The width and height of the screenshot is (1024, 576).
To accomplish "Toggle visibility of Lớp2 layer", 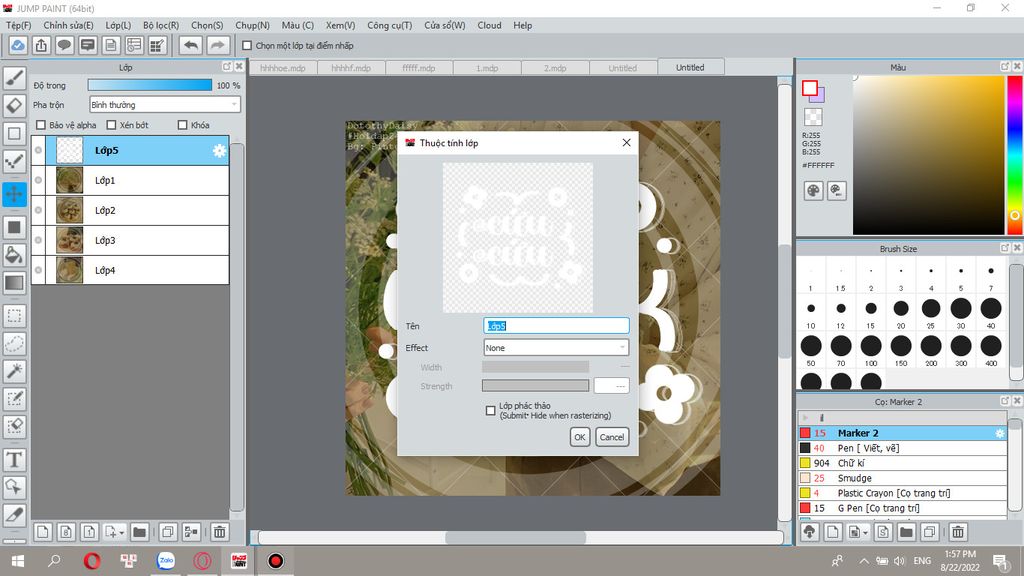I will click(x=39, y=210).
